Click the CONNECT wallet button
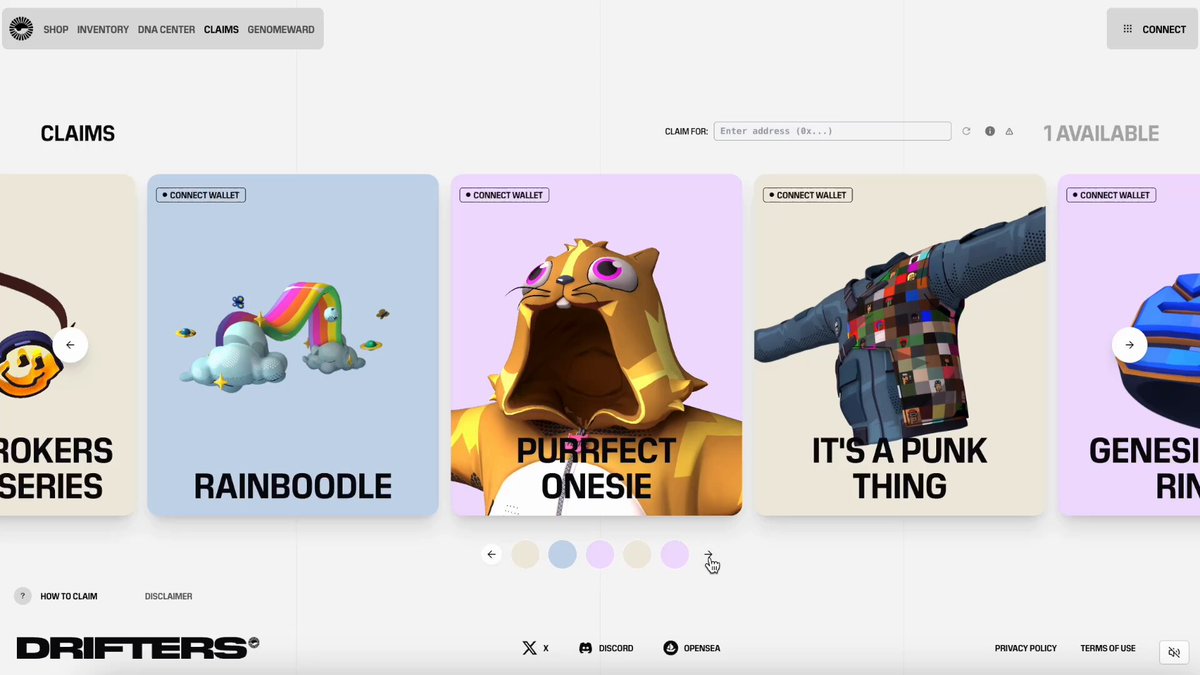 (x=1153, y=29)
